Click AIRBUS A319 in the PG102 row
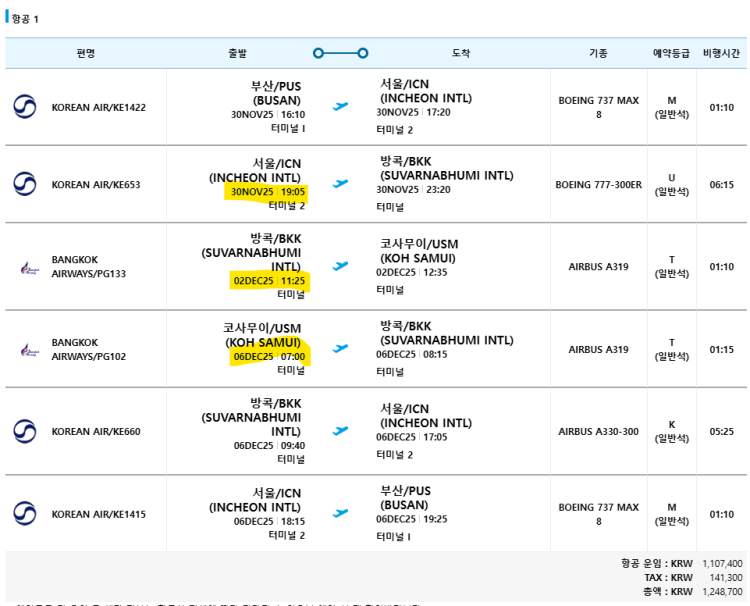The image size is (750, 606). pyautogui.click(x=598, y=350)
